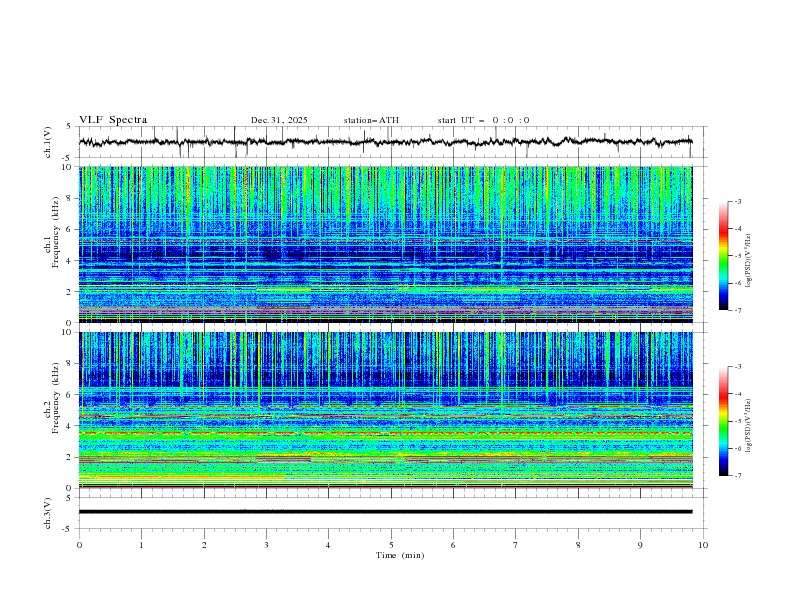Click the time axis tick label '5'
Screen dimensions: 792x612
pos(391,545)
